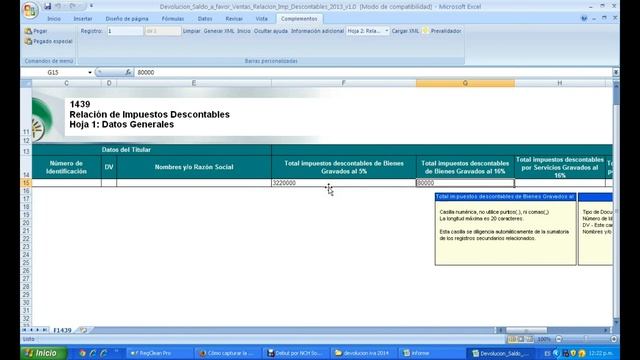640x360 pixels.
Task: Open Quick Access Toolbar customize dropdown
Action: coord(91,6)
